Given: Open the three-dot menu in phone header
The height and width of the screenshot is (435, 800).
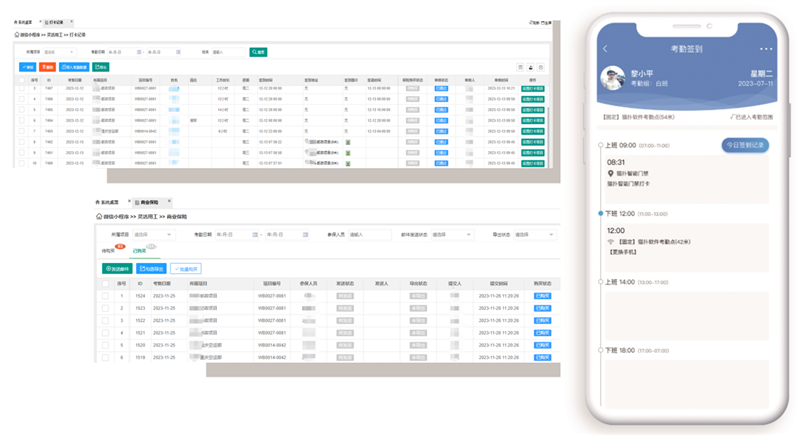Looking at the screenshot, I should click(x=766, y=49).
